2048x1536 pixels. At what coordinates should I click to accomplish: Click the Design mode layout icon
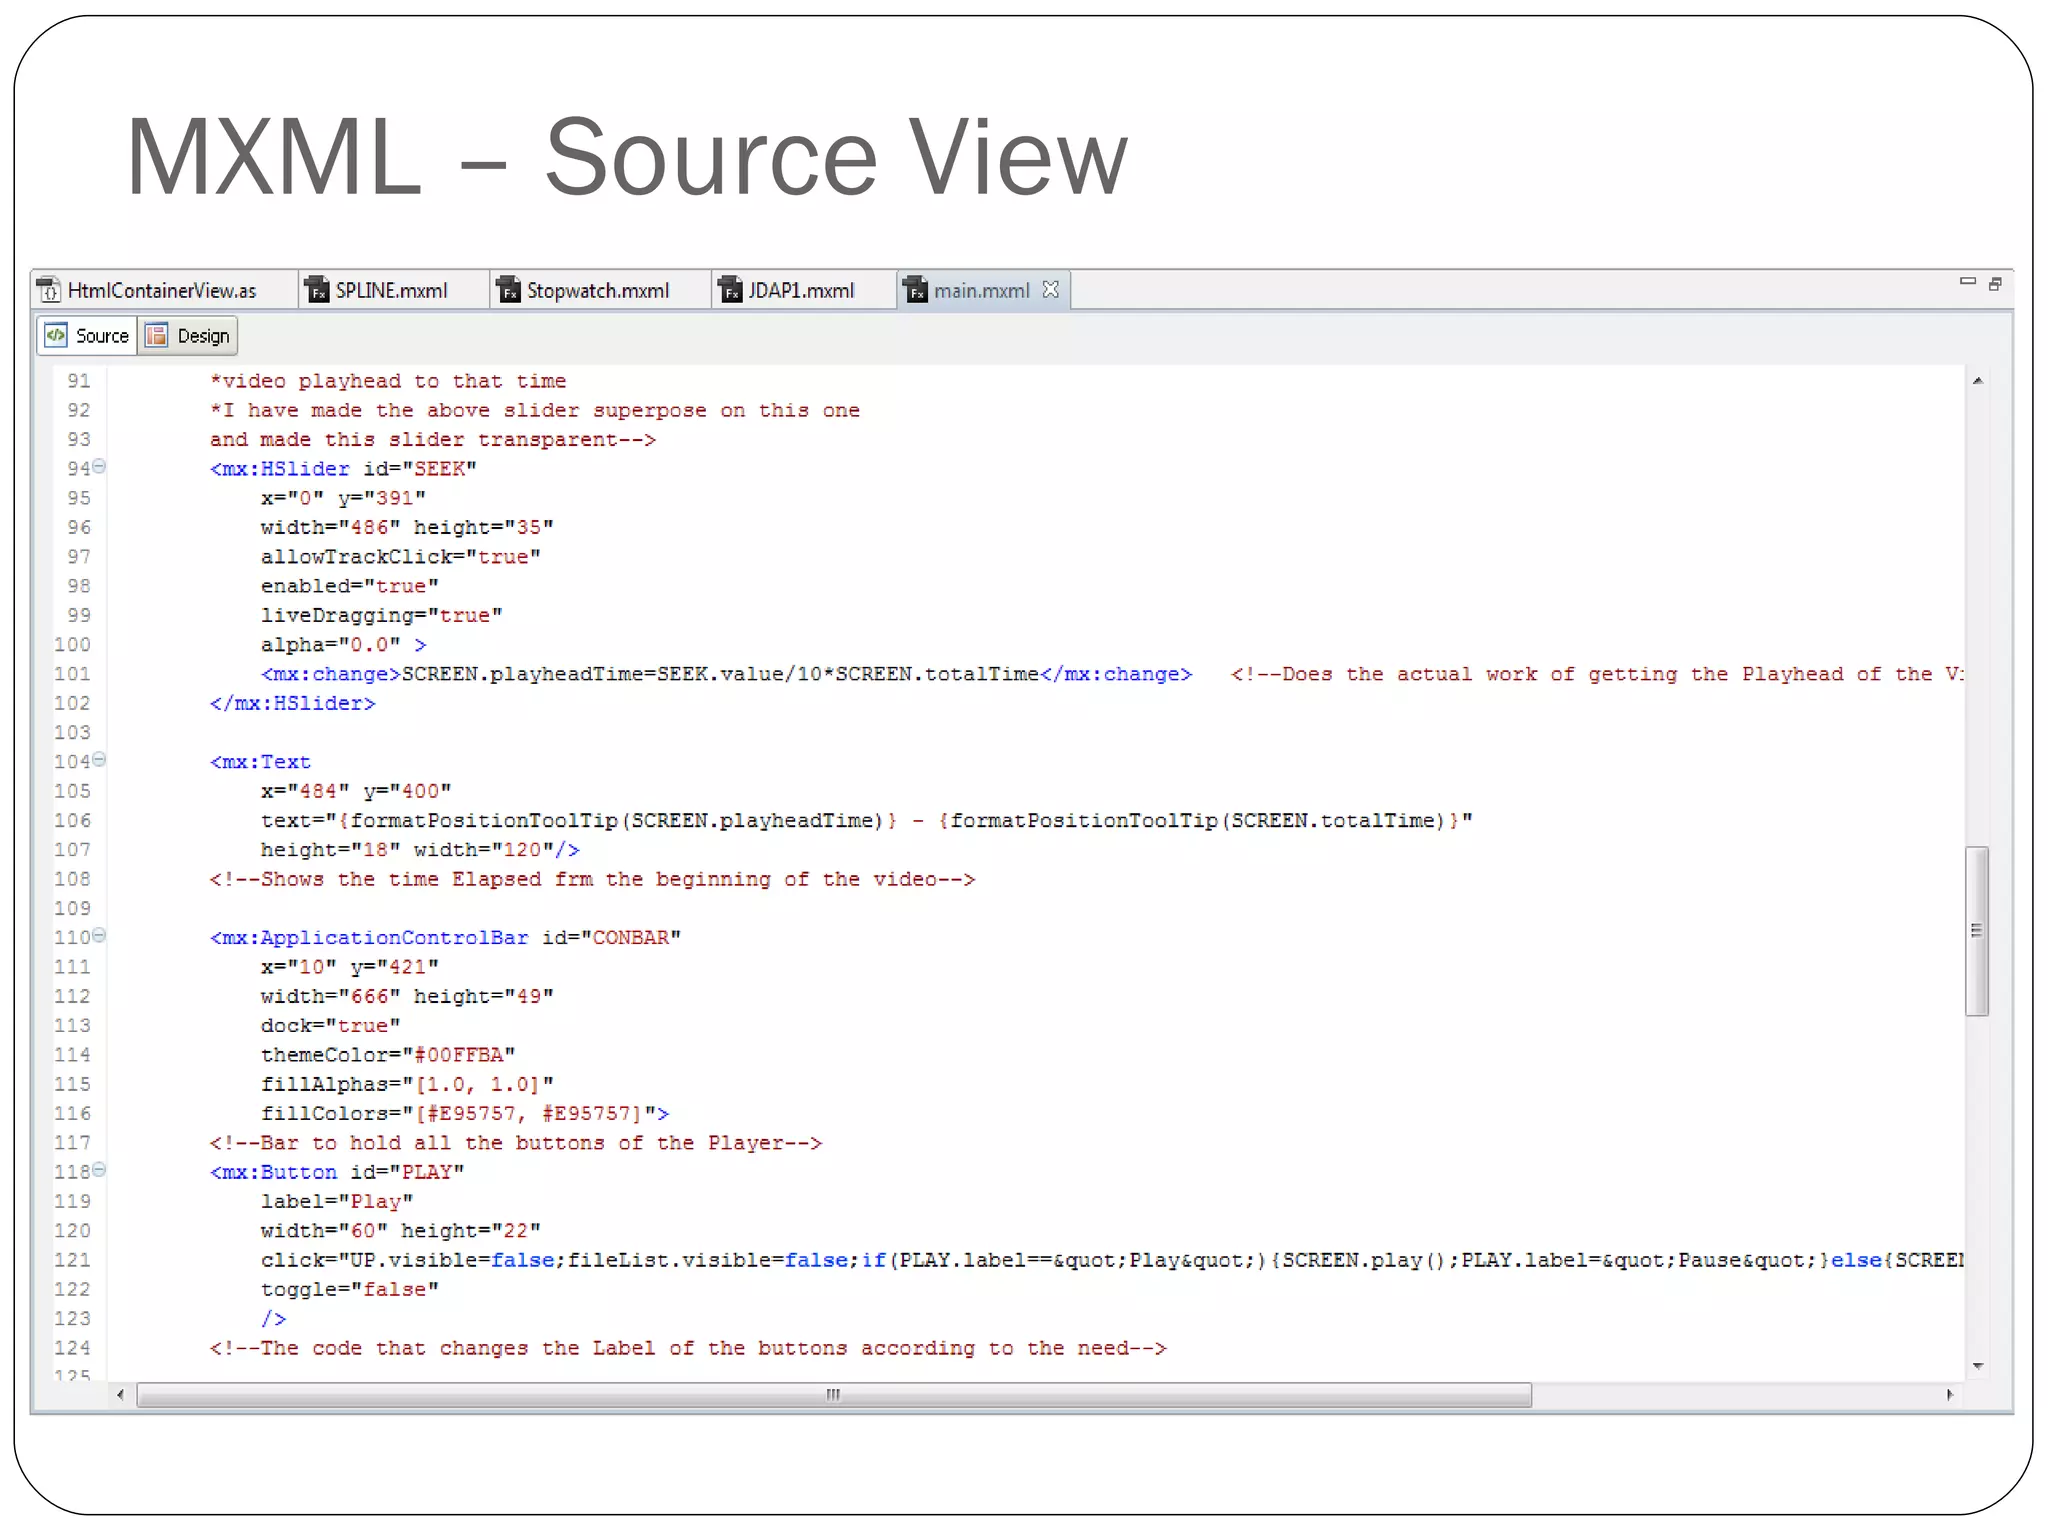pos(157,335)
